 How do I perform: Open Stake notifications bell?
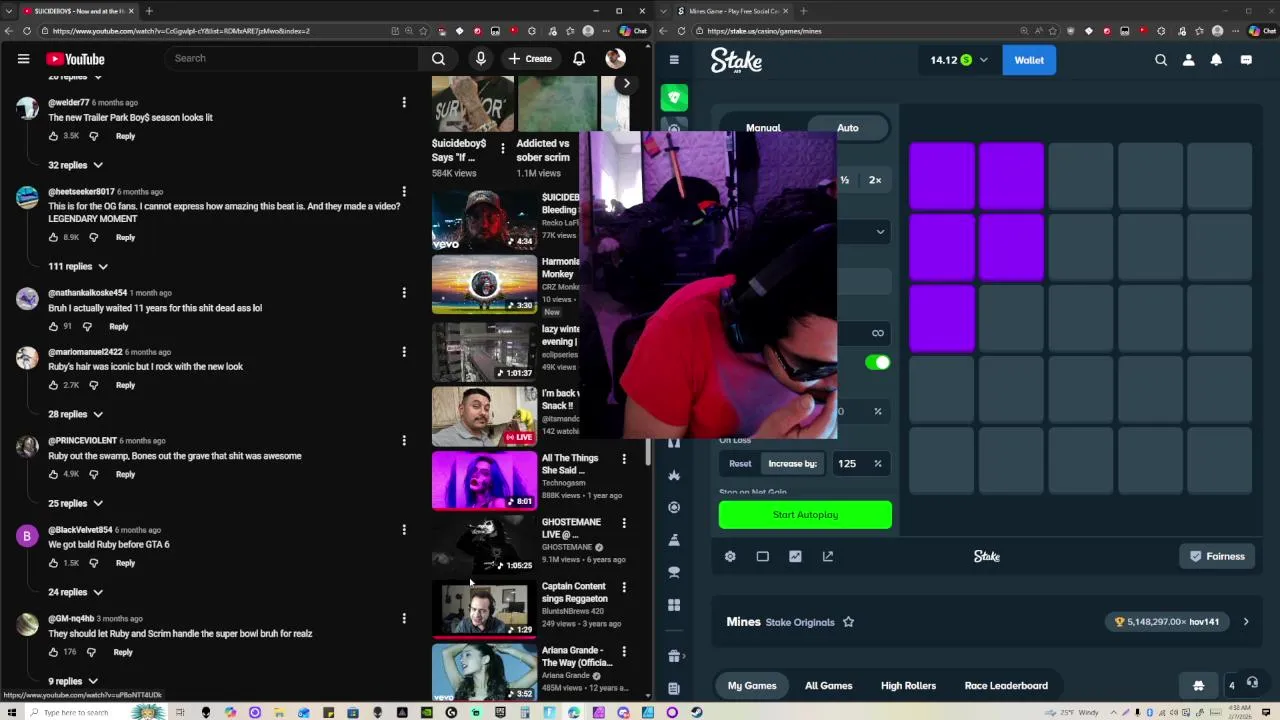(1216, 60)
